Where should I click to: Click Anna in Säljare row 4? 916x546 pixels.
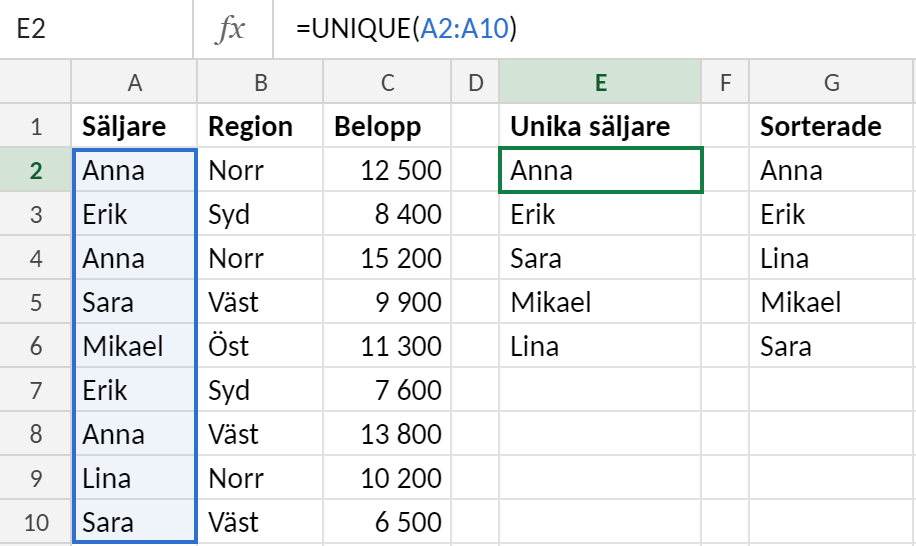[134, 258]
